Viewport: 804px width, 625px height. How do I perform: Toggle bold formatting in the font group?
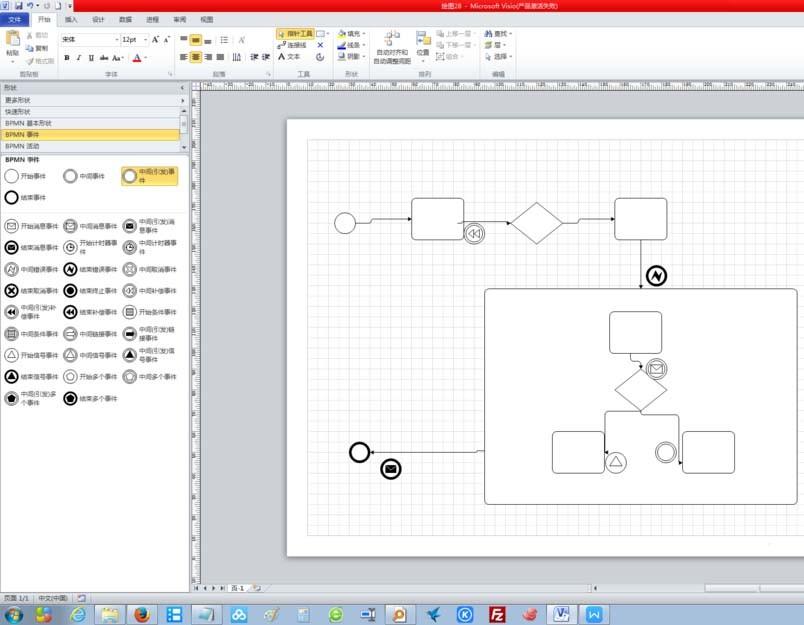point(66,57)
